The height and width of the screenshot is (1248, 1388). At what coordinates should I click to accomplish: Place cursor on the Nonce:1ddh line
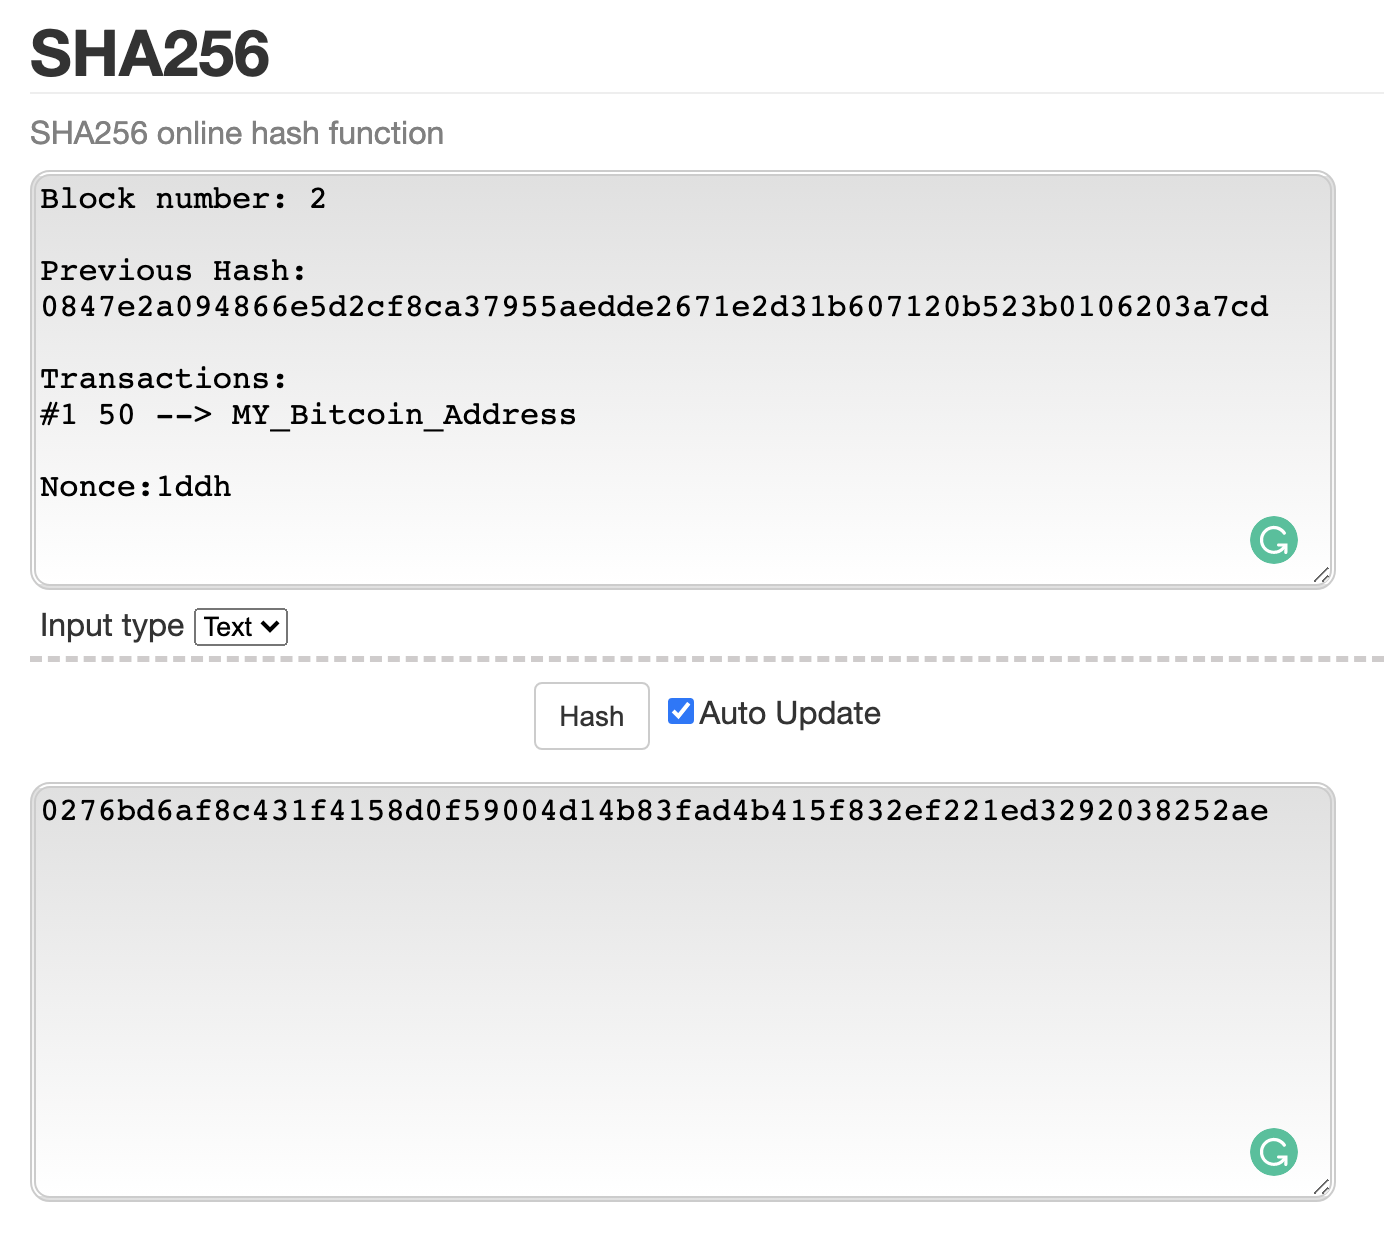click(x=136, y=487)
